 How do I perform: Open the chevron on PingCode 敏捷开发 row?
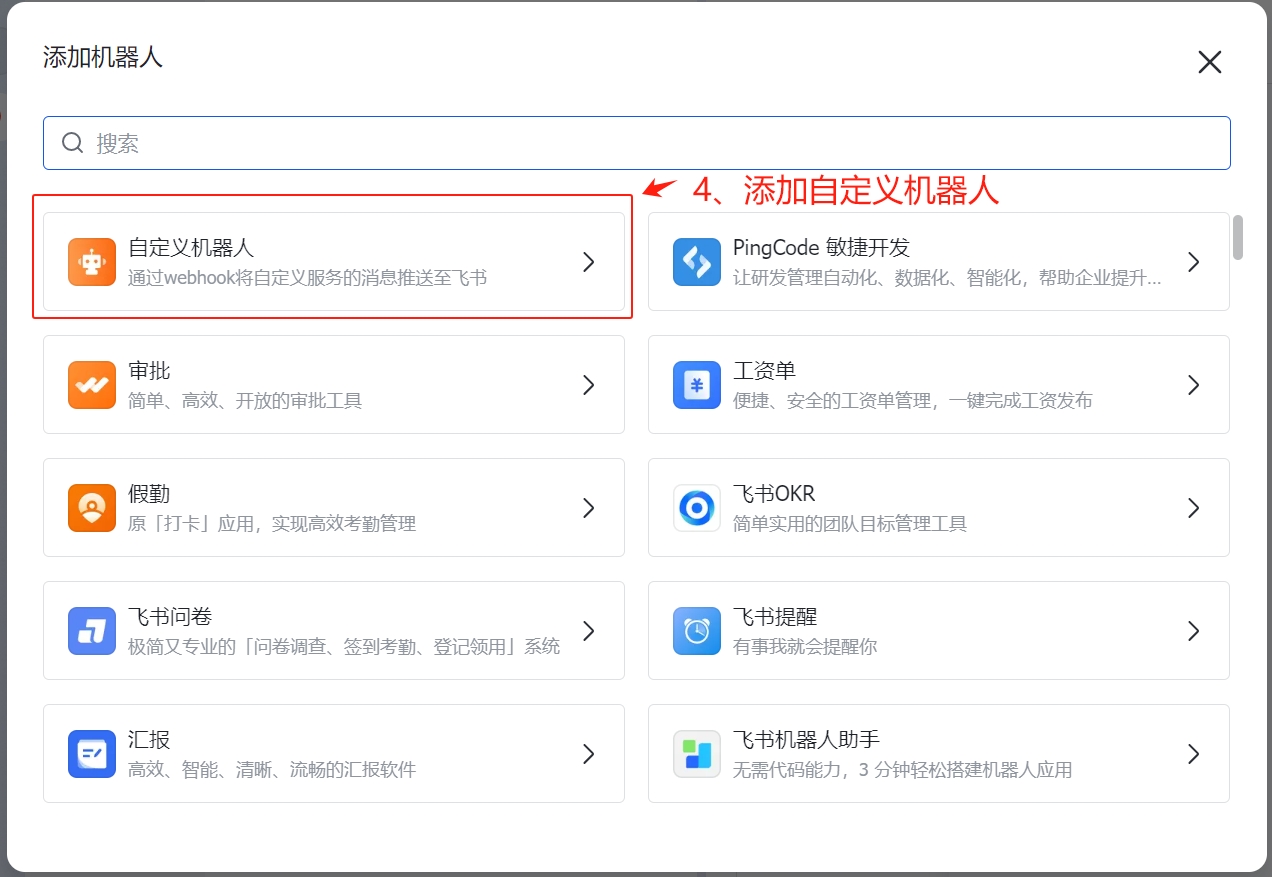tap(1193, 262)
